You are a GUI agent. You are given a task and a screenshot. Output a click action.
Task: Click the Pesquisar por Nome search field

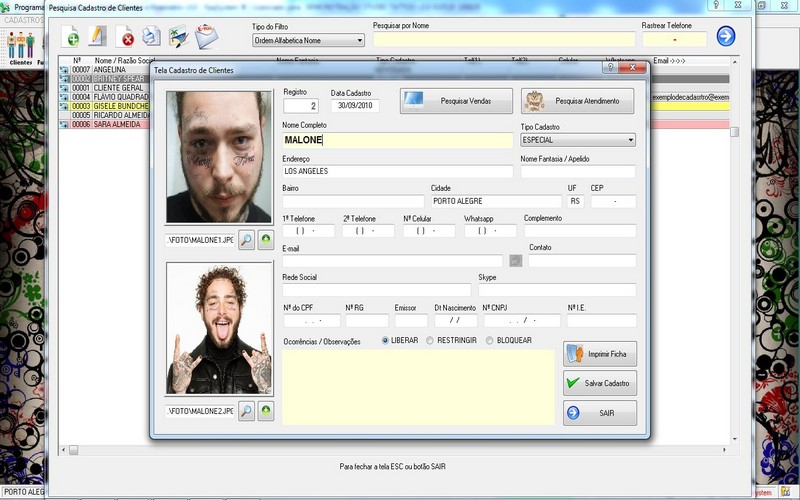[x=504, y=39]
